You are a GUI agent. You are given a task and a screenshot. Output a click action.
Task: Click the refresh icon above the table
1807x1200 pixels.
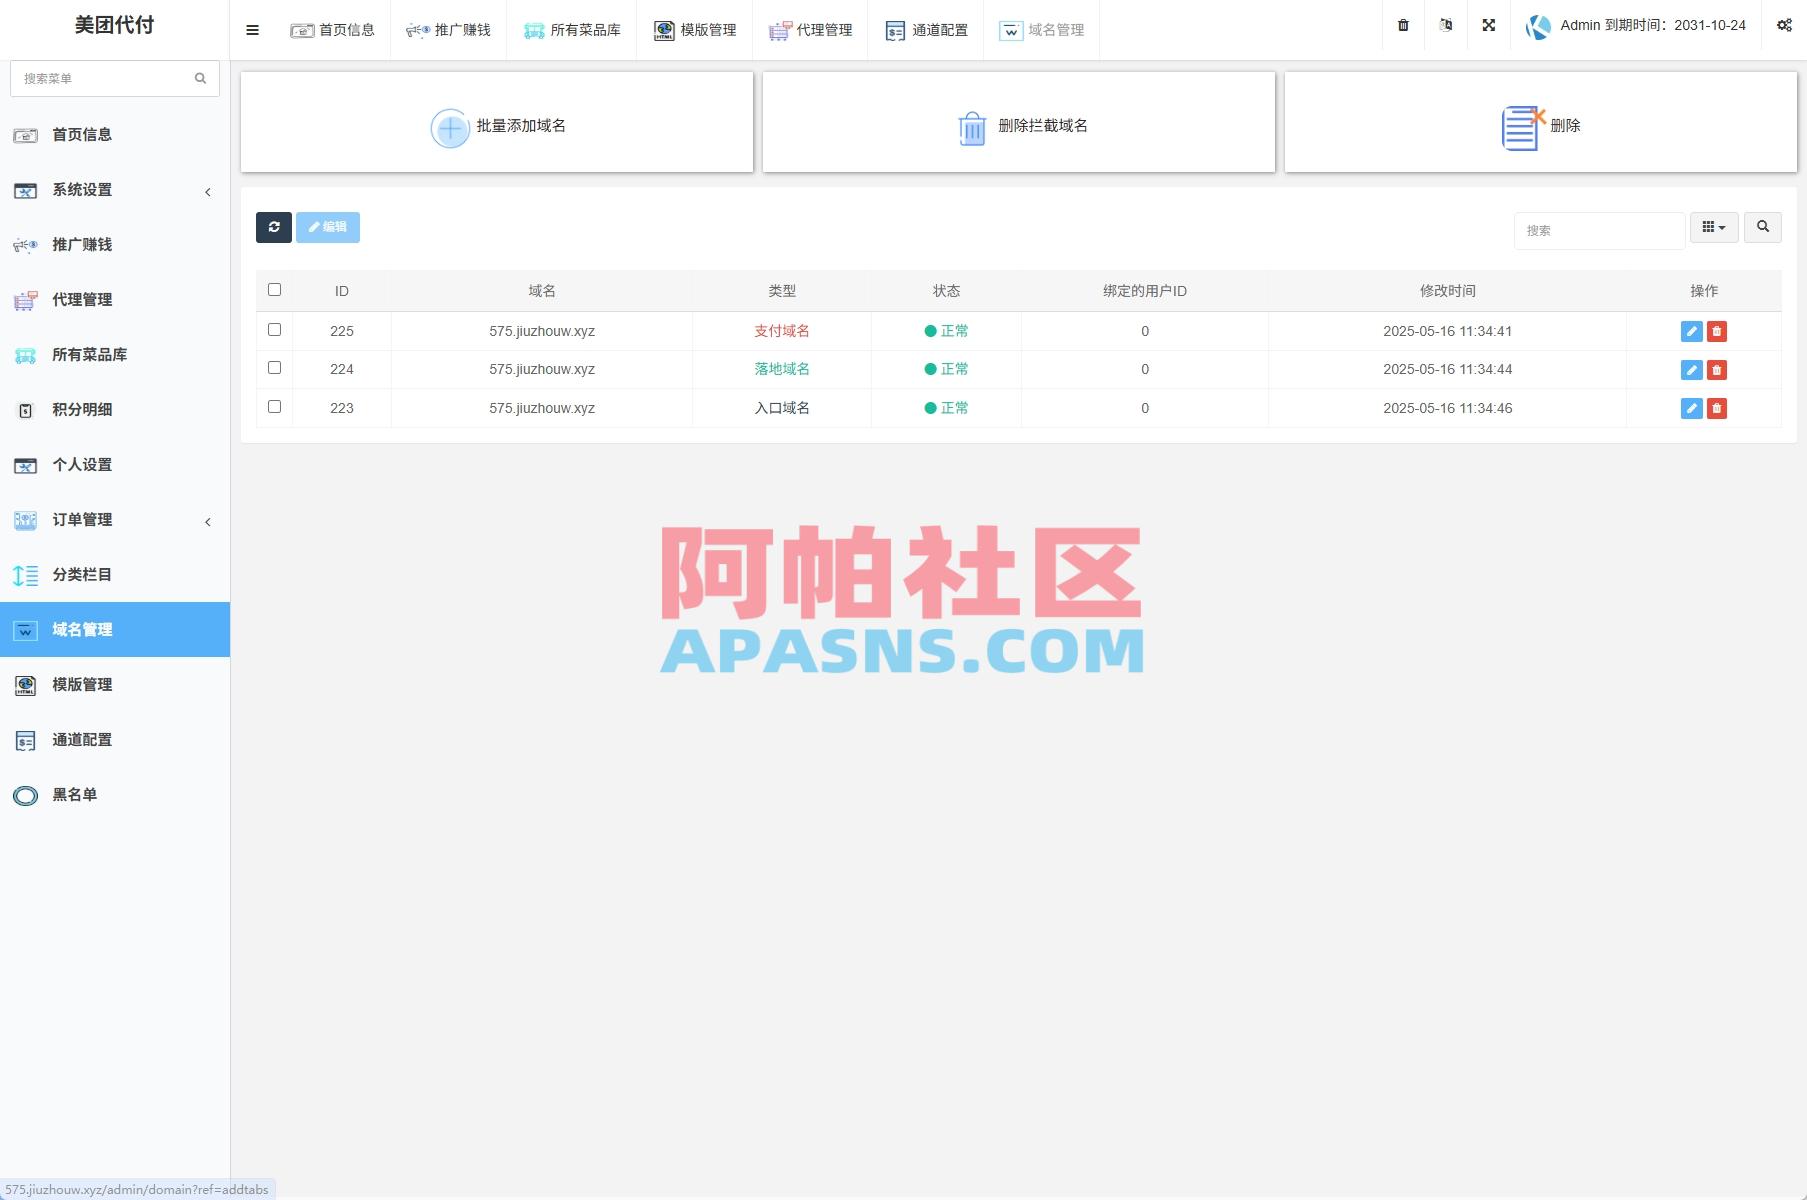274,227
